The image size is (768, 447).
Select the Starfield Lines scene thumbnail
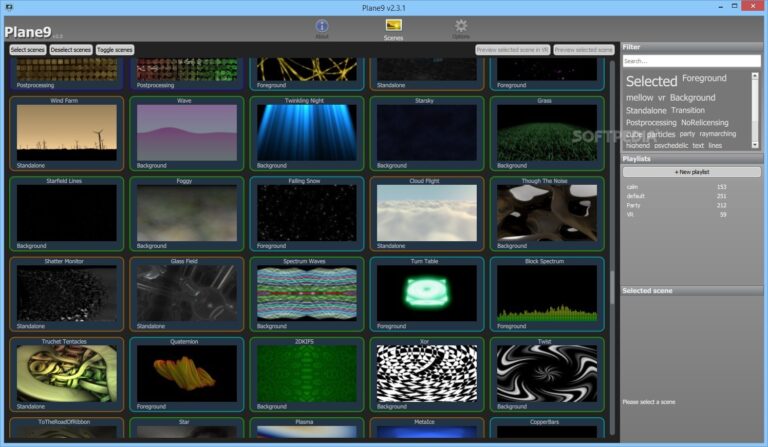tap(67, 213)
